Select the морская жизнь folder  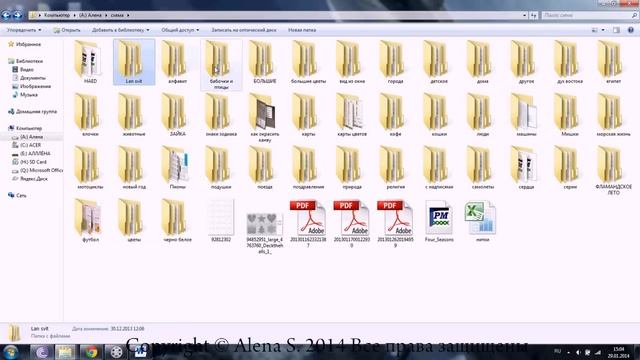point(613,115)
